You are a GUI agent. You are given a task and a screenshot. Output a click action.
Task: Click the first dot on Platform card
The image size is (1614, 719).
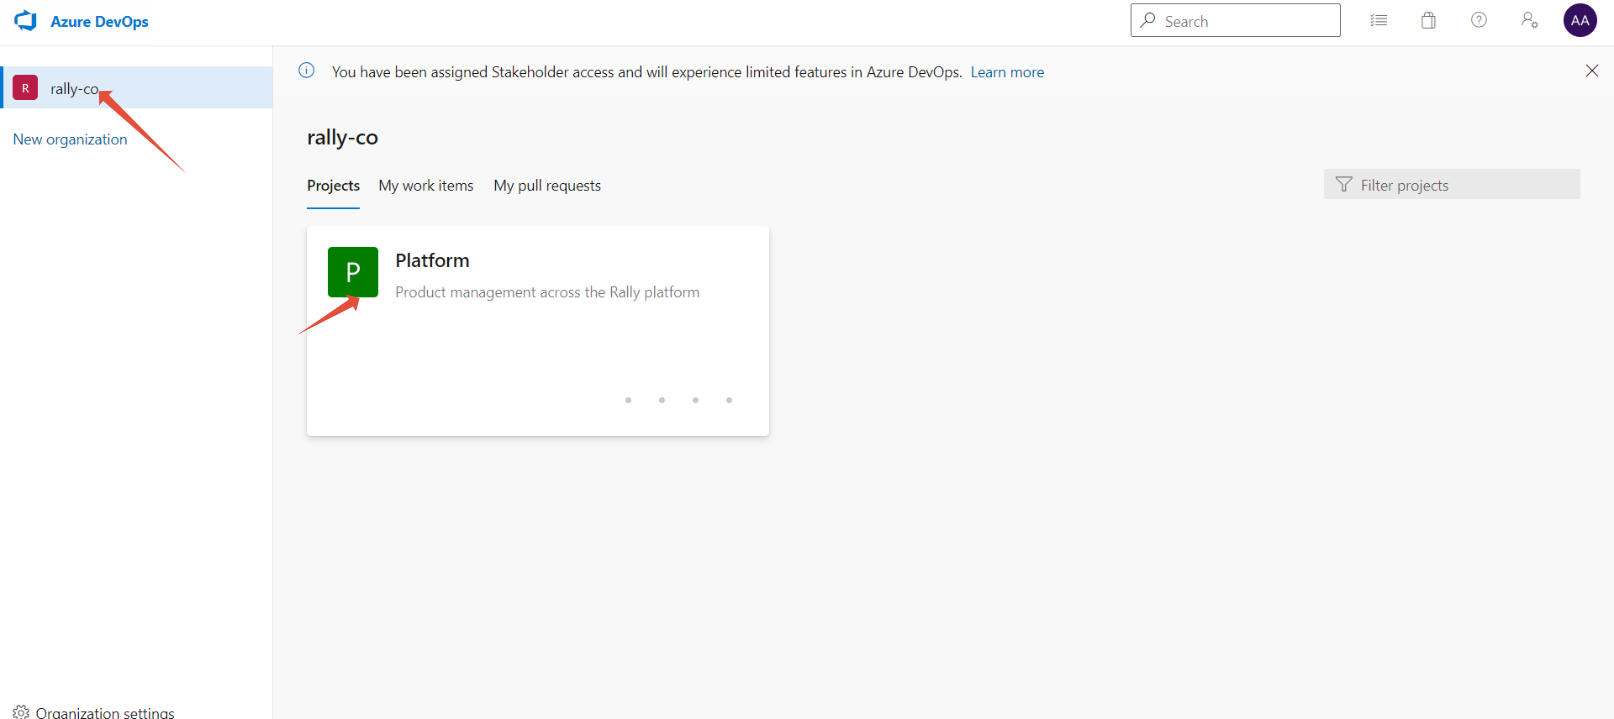click(x=628, y=400)
